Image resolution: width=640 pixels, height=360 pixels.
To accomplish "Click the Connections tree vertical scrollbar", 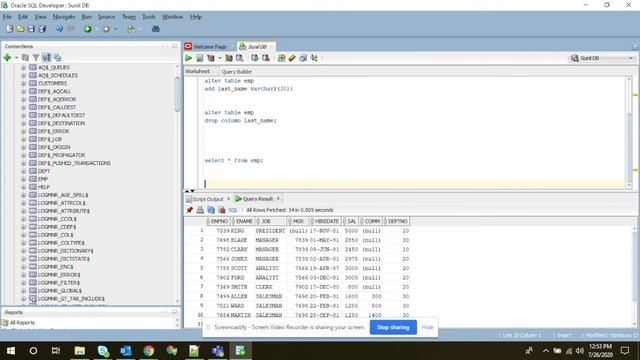I will pos(178,95).
